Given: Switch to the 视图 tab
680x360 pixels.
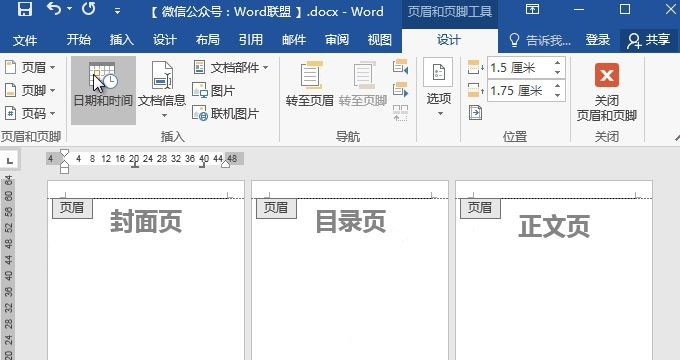Looking at the screenshot, I should coord(379,40).
